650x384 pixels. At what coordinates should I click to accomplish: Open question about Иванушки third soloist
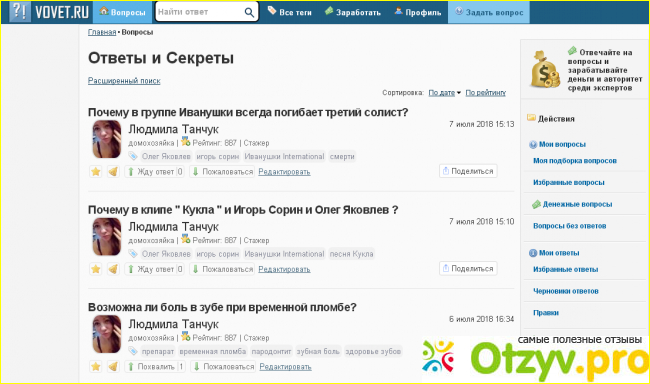click(248, 112)
